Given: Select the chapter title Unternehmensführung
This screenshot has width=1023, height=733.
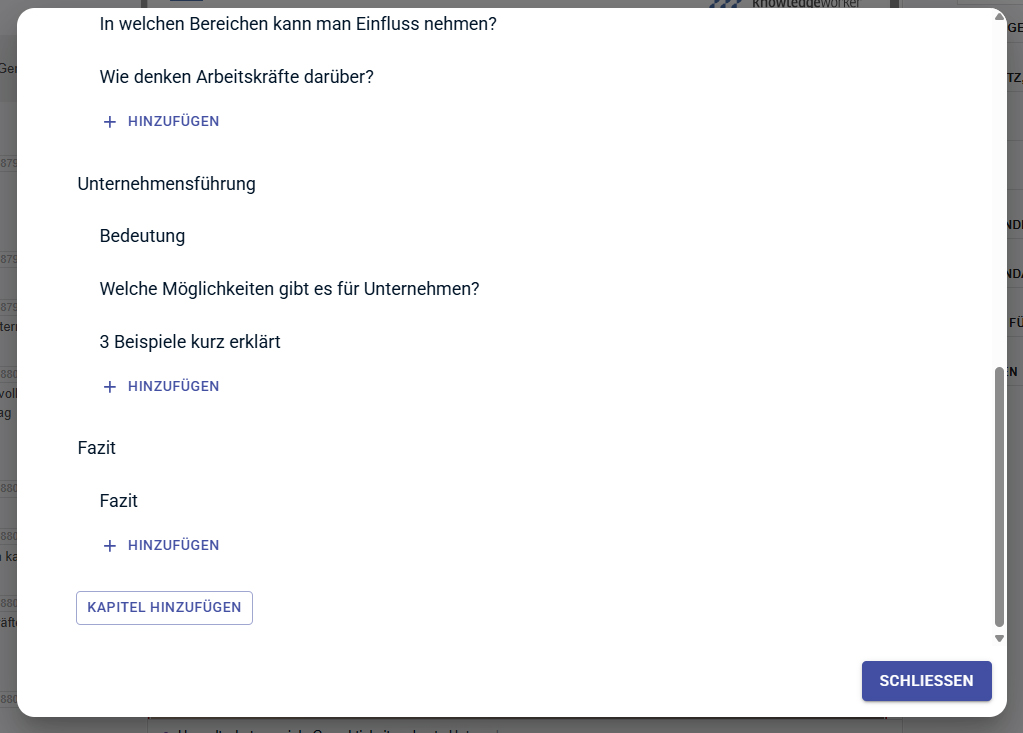Looking at the screenshot, I should tap(166, 184).
